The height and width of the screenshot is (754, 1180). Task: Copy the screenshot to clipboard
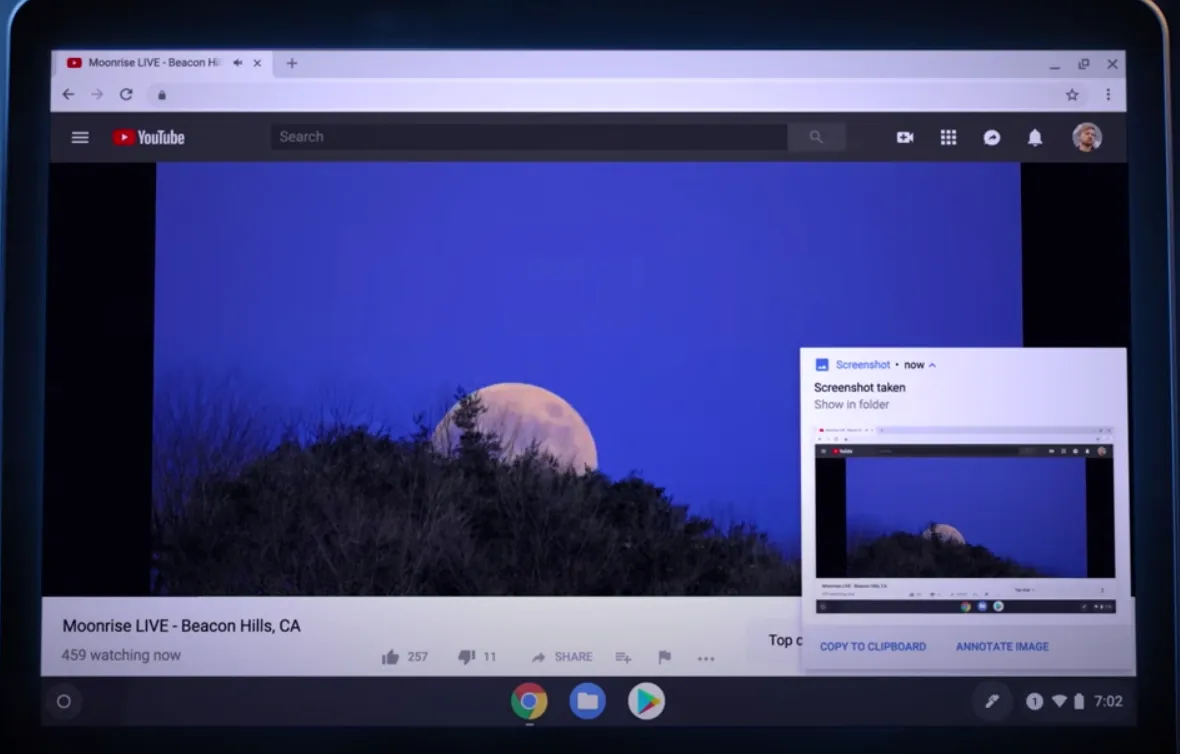tap(871, 646)
